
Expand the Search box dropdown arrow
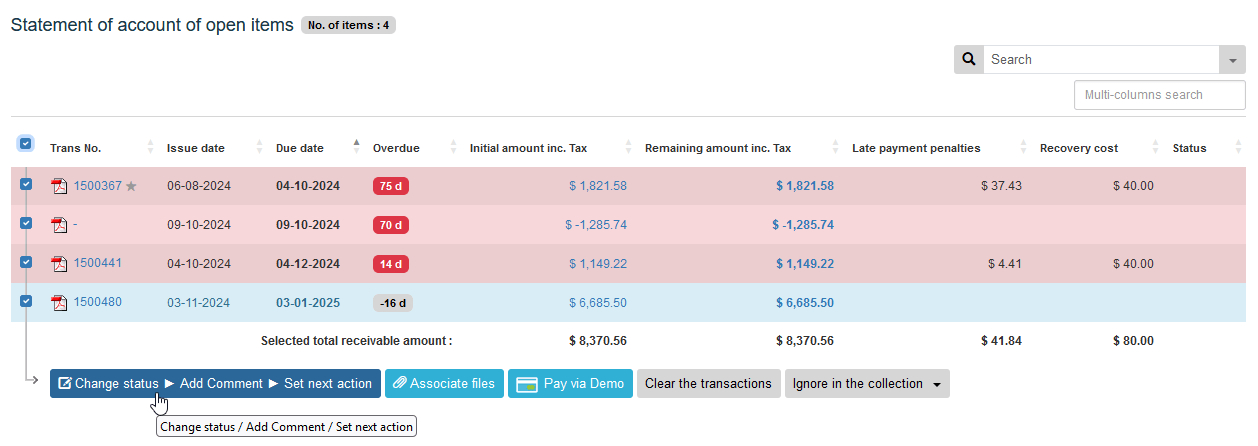1232,60
